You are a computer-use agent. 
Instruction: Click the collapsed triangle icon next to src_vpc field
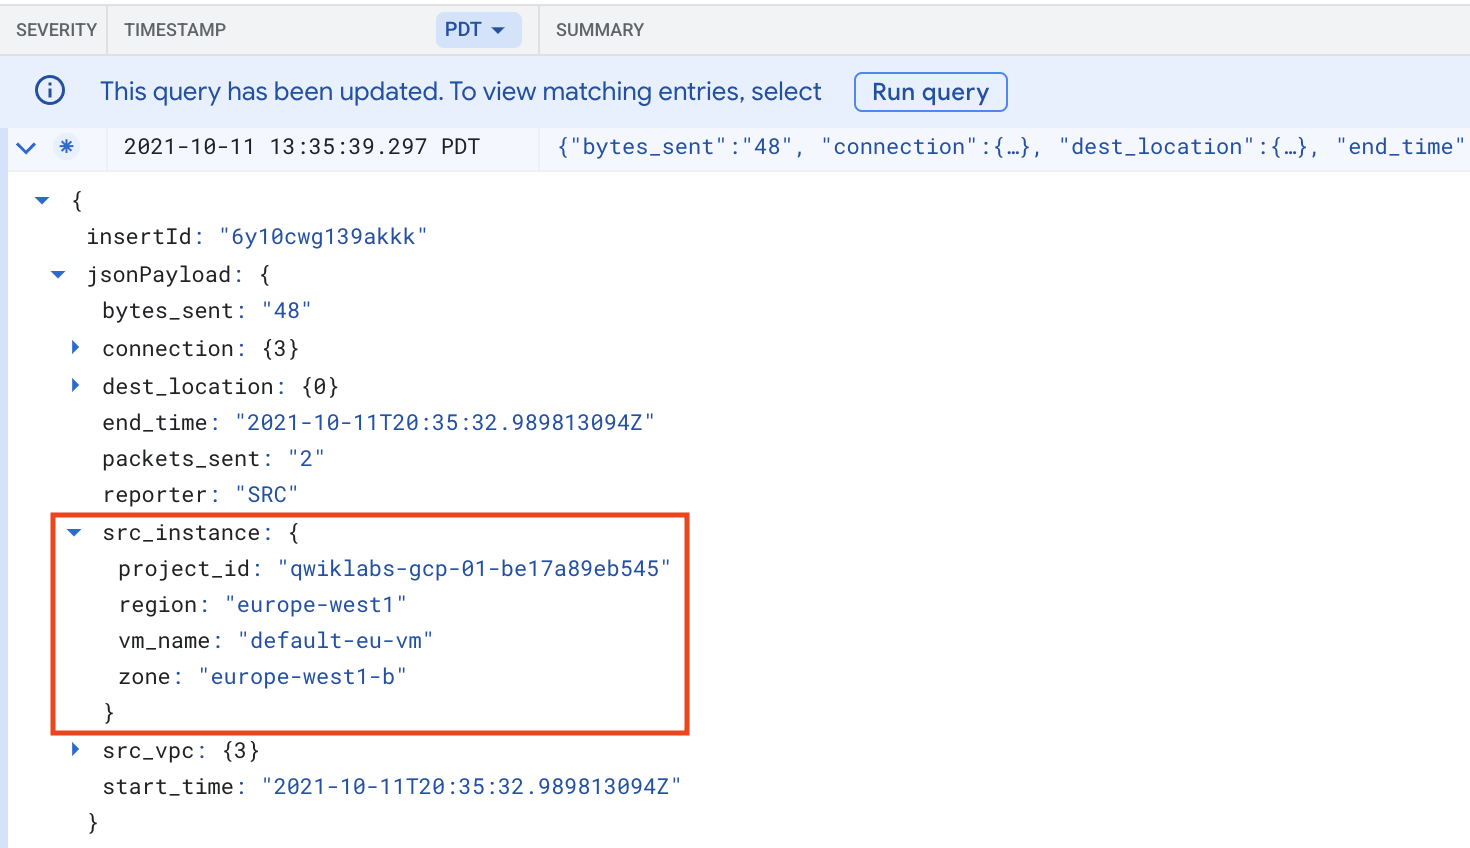76,750
